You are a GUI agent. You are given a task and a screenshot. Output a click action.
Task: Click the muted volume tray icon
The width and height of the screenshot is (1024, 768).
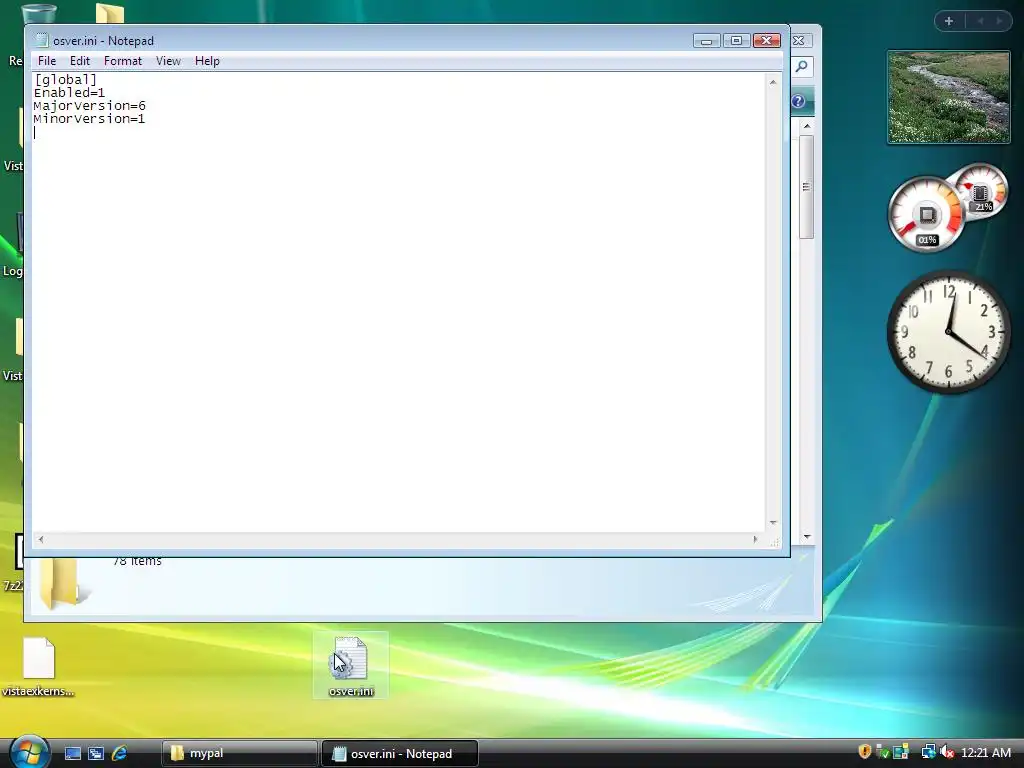coord(947,752)
